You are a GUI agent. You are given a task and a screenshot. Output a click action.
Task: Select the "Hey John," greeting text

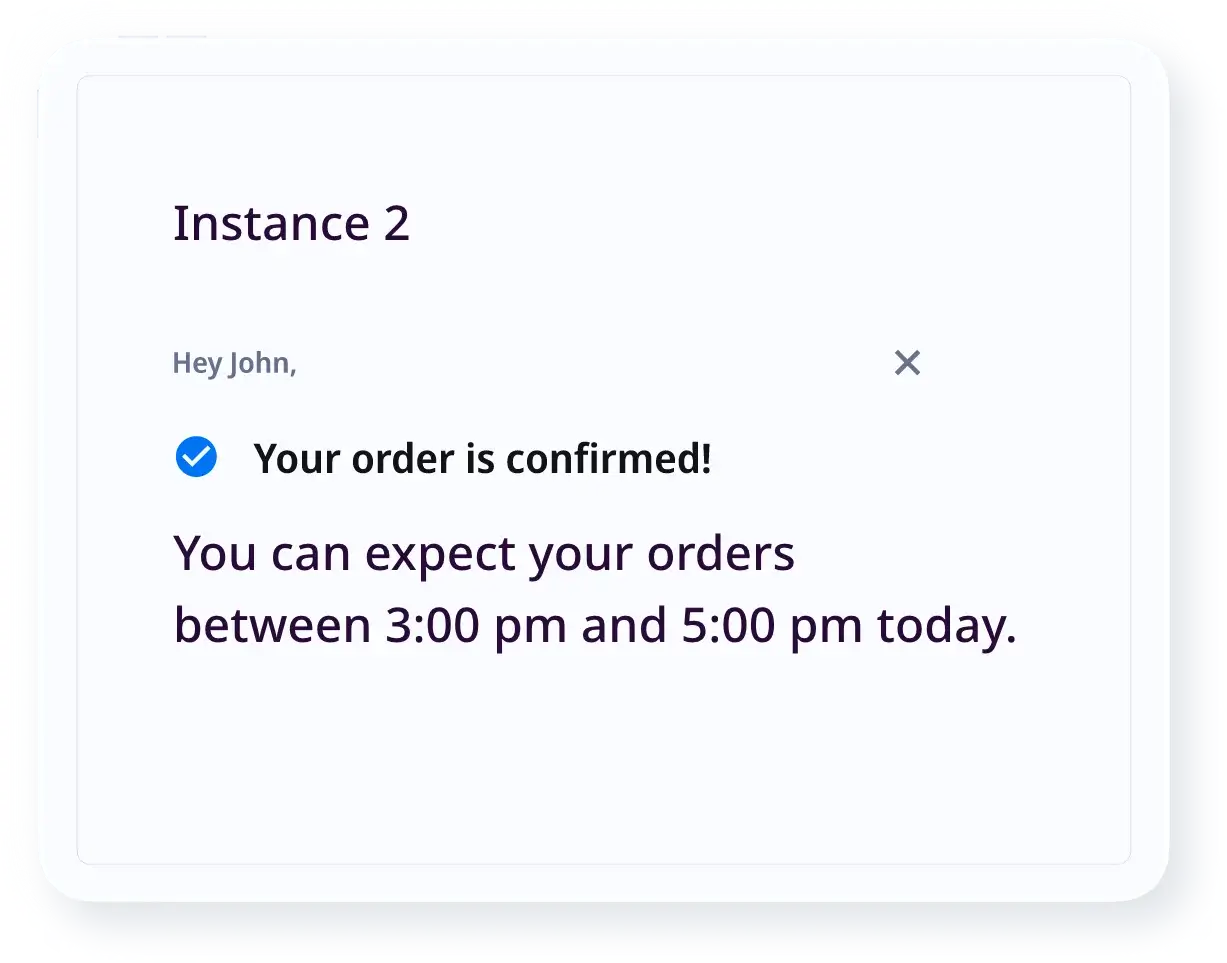[234, 363]
